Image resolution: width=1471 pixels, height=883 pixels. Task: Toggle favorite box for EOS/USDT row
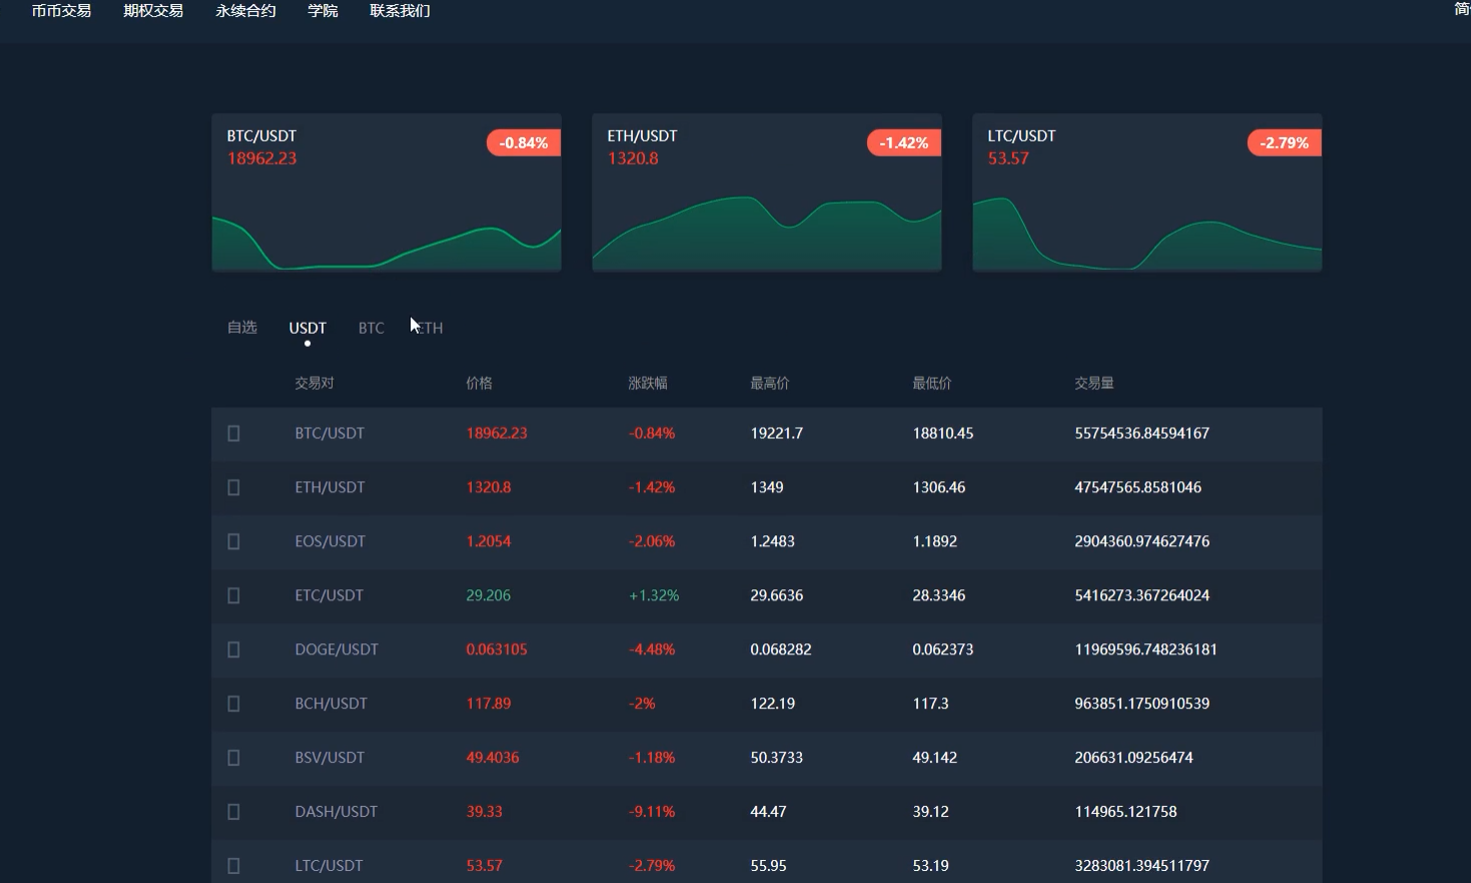click(234, 541)
